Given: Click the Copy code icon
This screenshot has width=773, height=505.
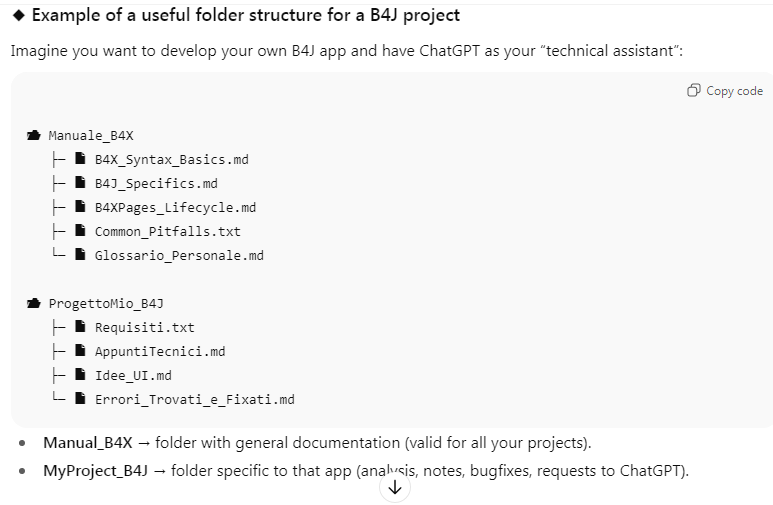Looking at the screenshot, I should (x=694, y=91).
